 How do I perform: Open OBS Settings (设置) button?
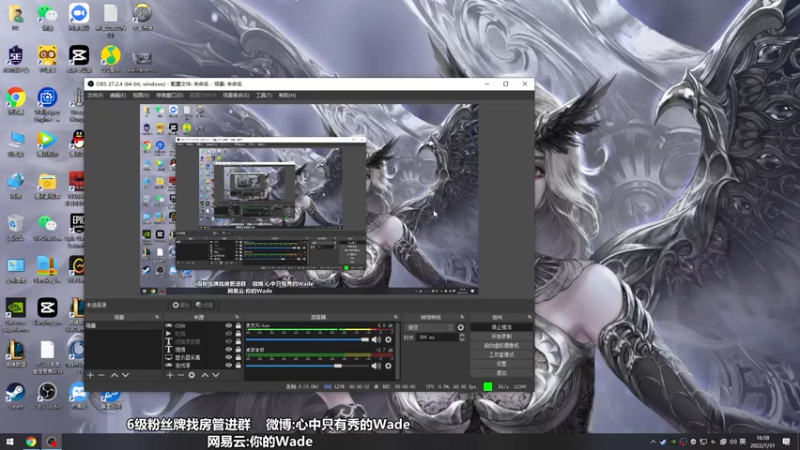click(501, 364)
